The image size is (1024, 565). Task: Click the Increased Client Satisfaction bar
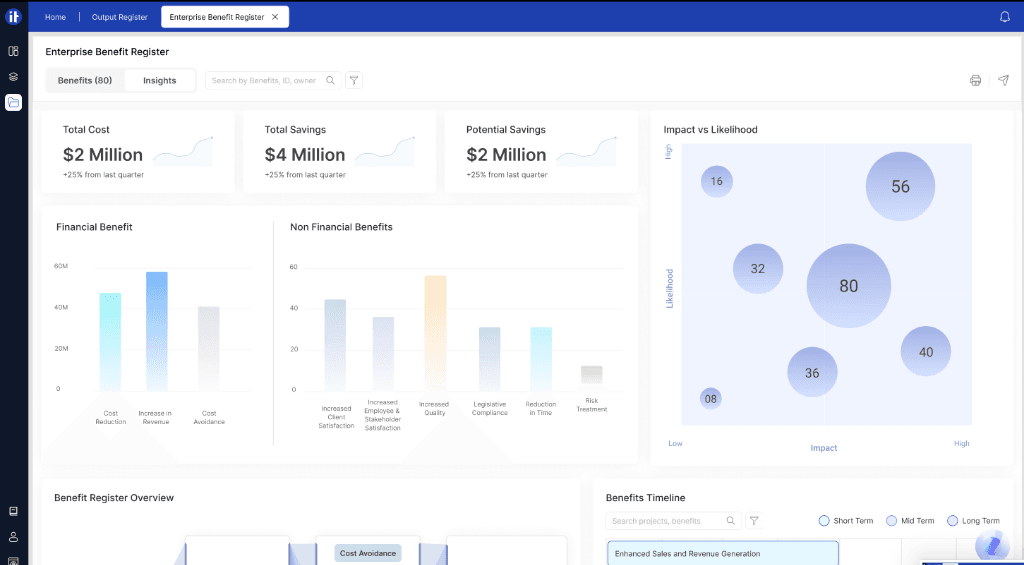pos(335,345)
